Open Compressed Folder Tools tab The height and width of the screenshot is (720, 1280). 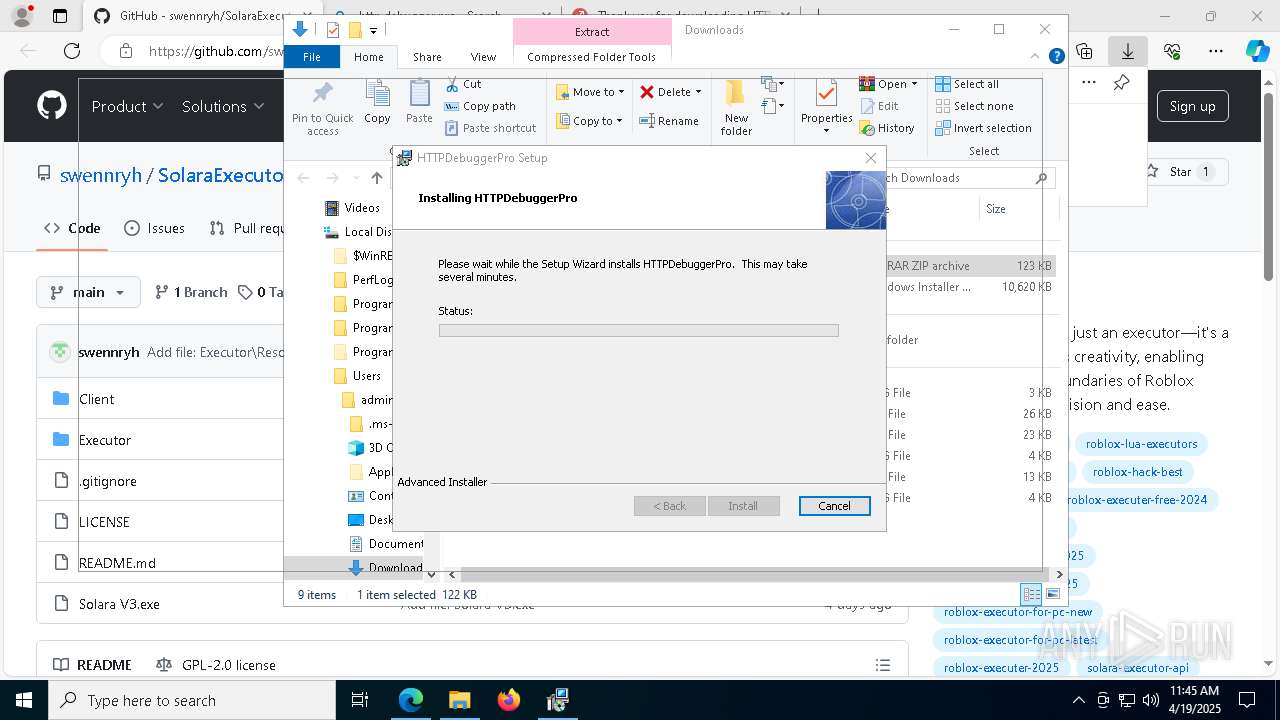tap(591, 57)
